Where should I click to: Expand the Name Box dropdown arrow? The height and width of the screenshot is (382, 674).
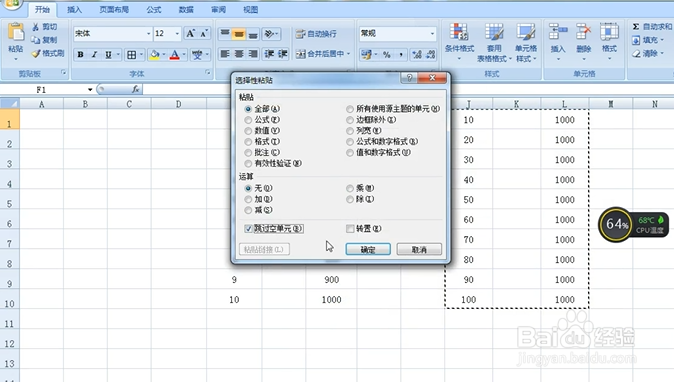click(x=90, y=89)
